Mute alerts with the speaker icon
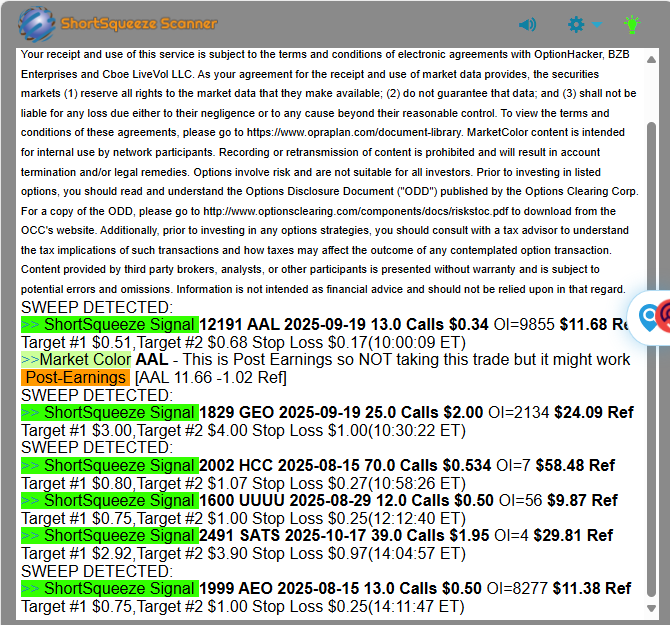This screenshot has height=625, width=670. (527, 24)
